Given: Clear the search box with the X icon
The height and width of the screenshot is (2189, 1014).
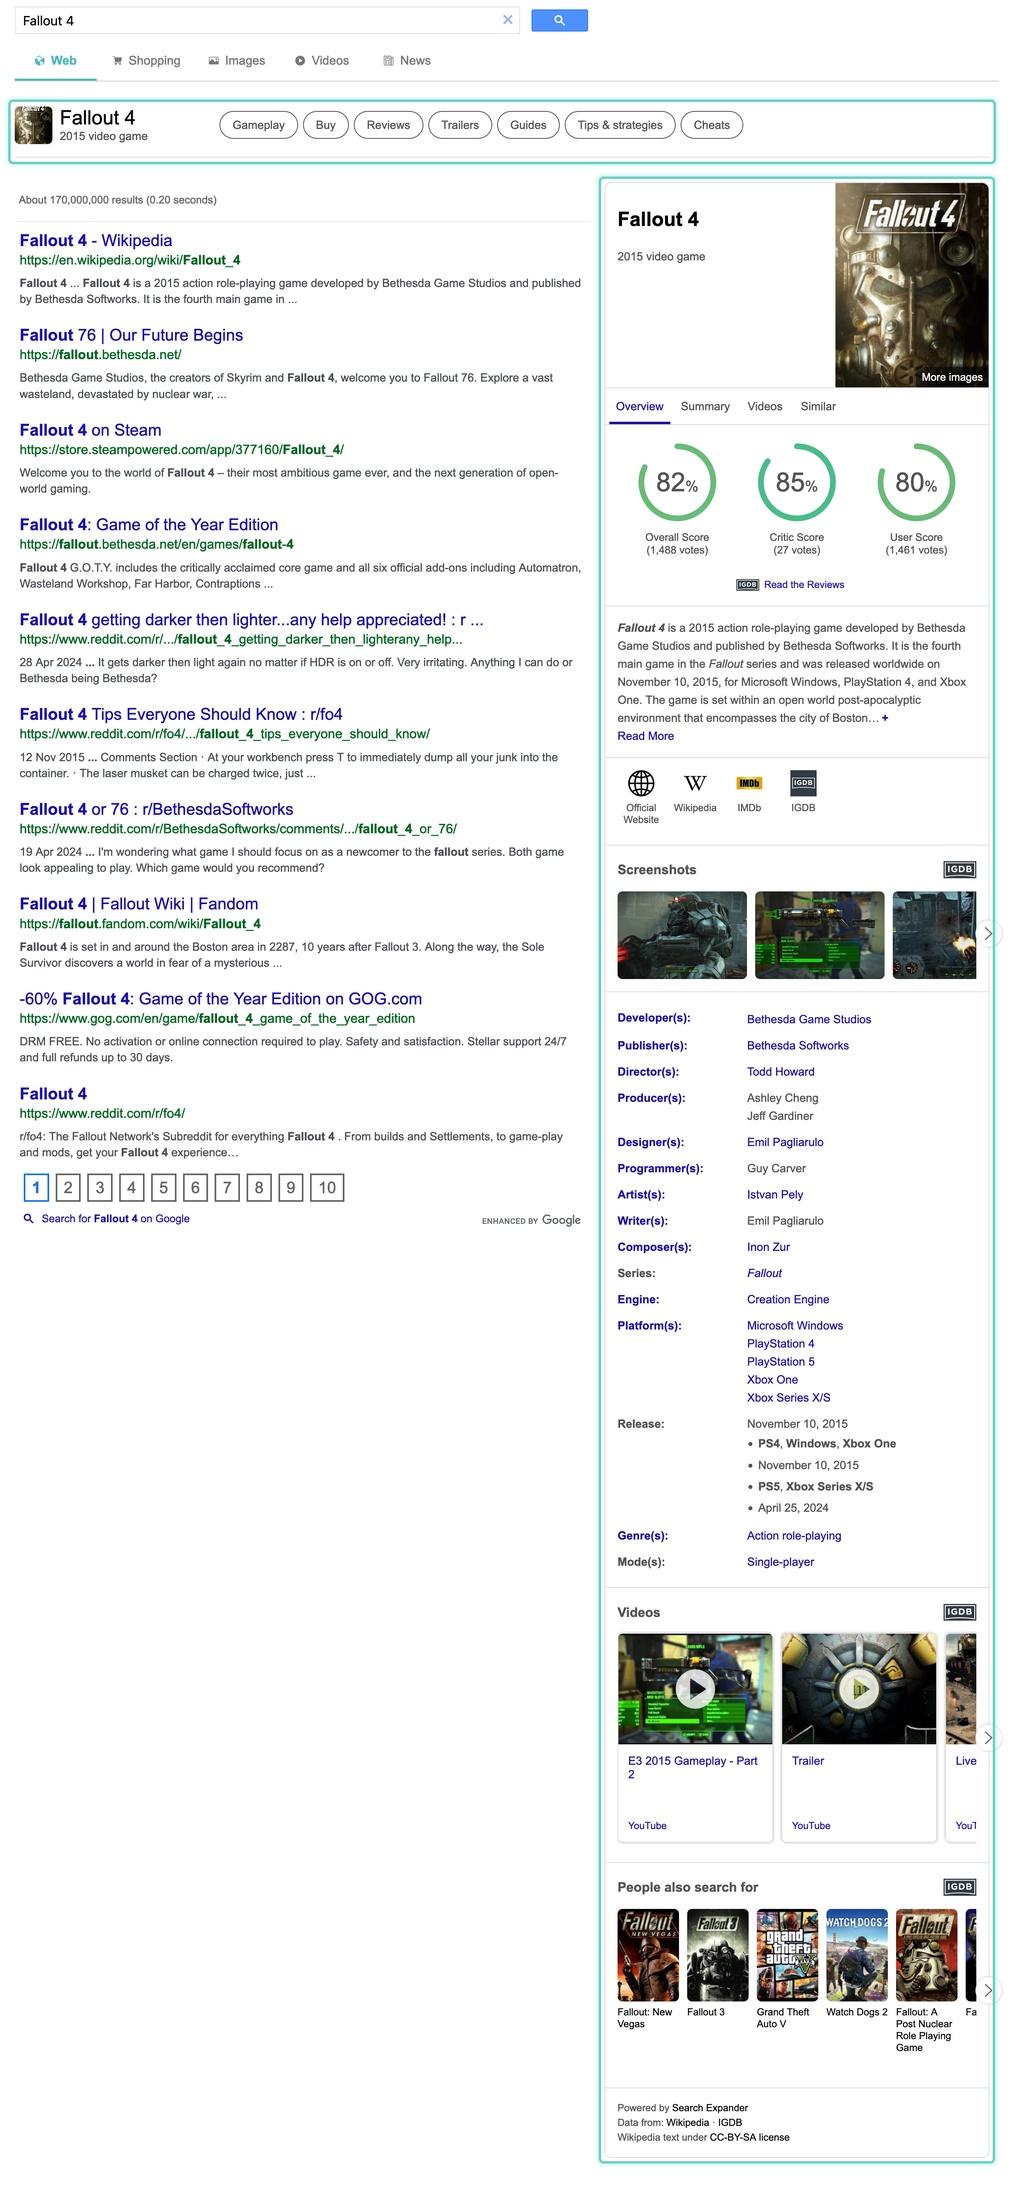Looking at the screenshot, I should 507,20.
